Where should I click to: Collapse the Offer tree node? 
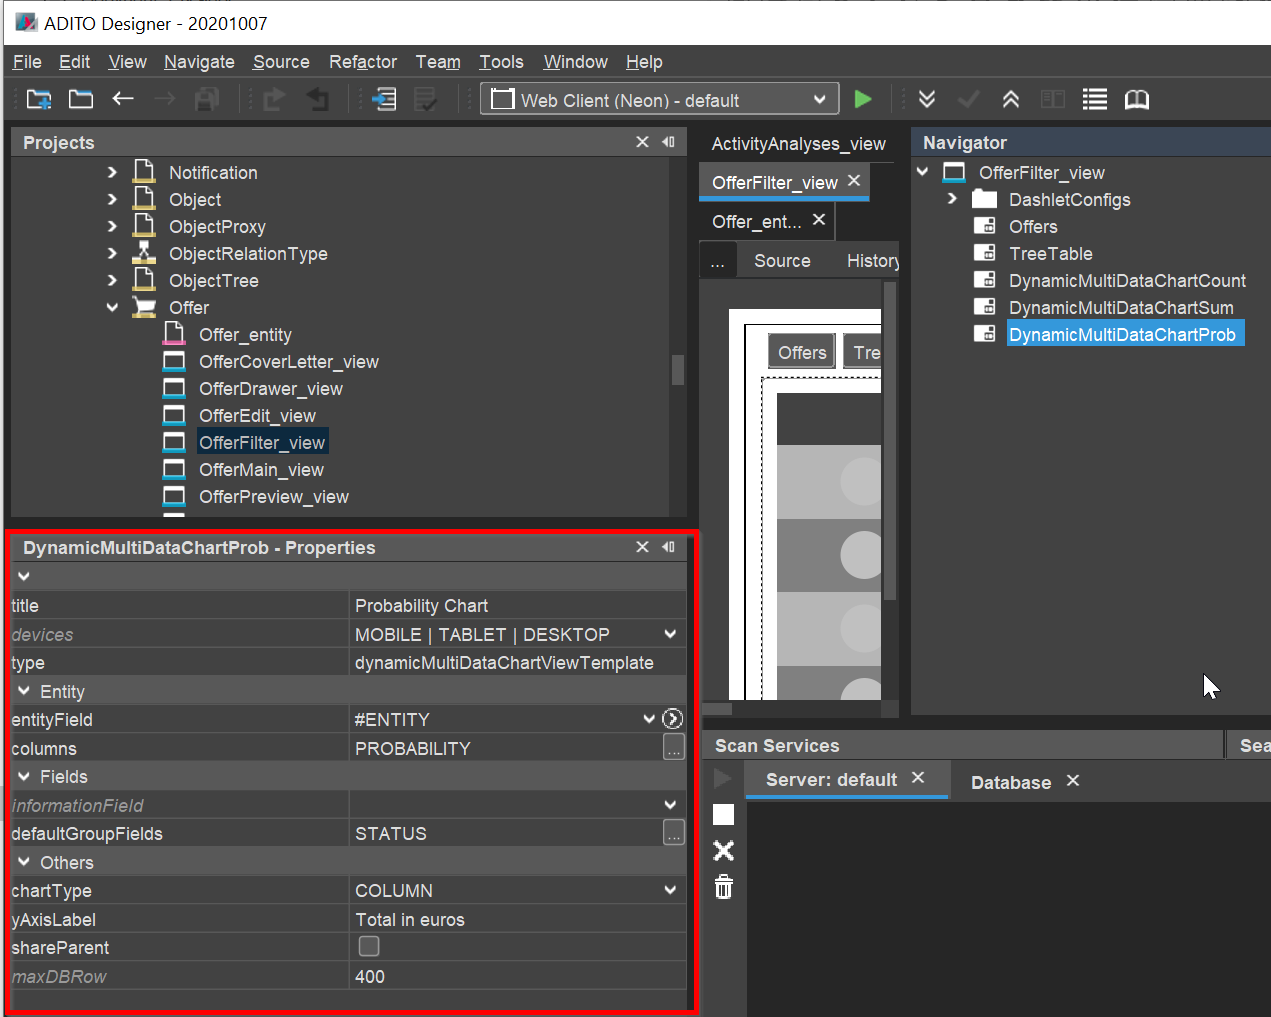pyautogui.click(x=112, y=308)
